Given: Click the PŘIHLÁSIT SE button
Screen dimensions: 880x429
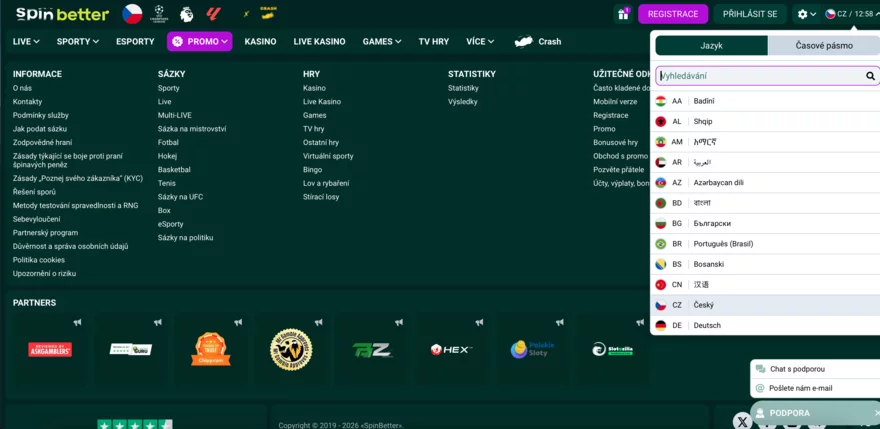Looking at the screenshot, I should coord(750,14).
